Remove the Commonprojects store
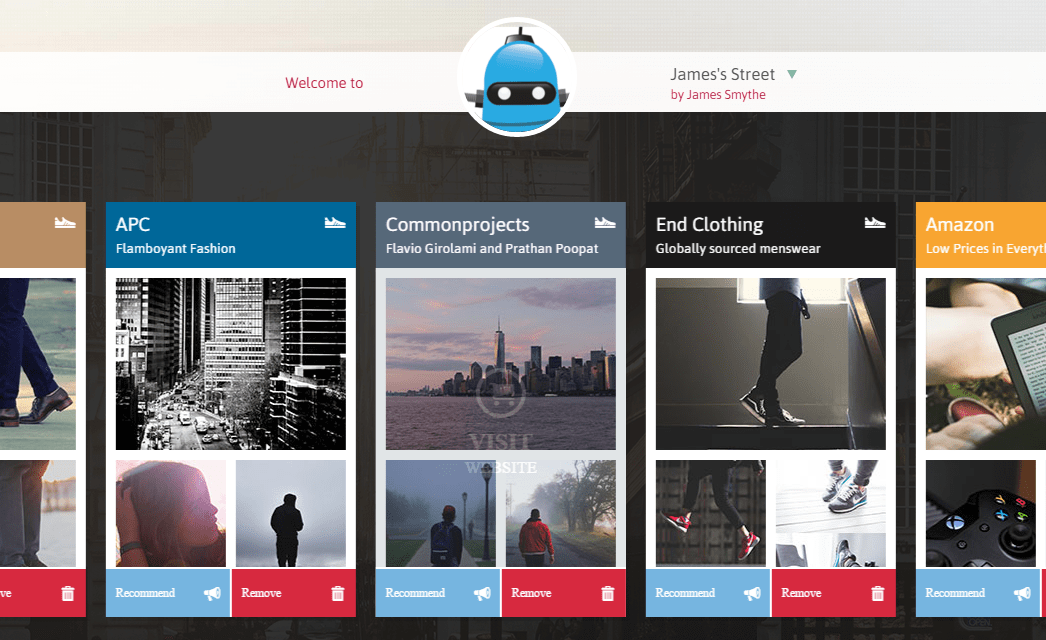The width and height of the screenshot is (1046, 640). [564, 593]
